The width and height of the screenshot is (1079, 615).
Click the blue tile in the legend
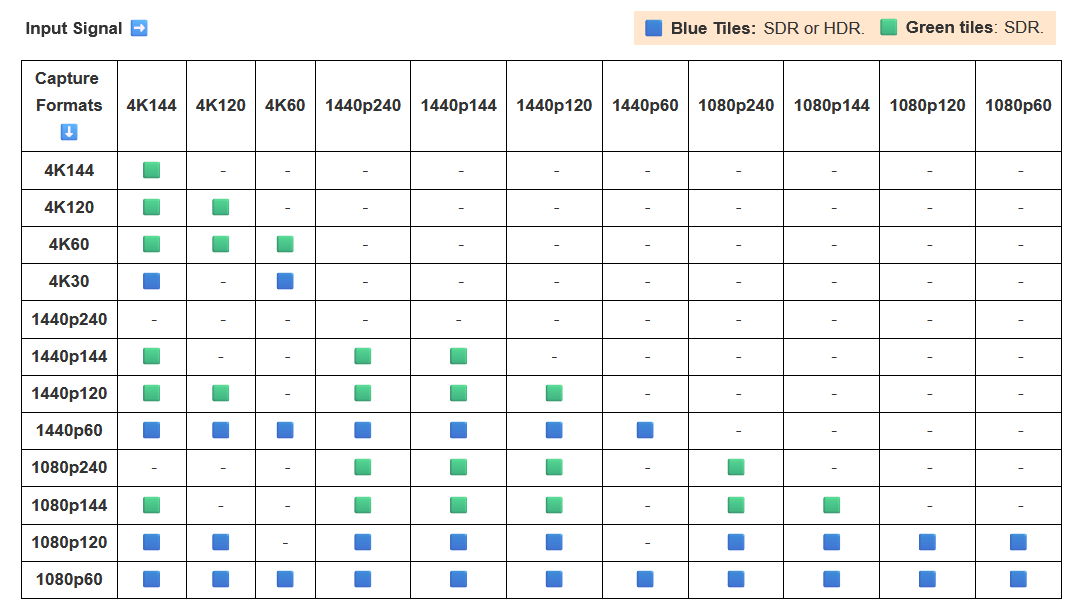(x=654, y=28)
